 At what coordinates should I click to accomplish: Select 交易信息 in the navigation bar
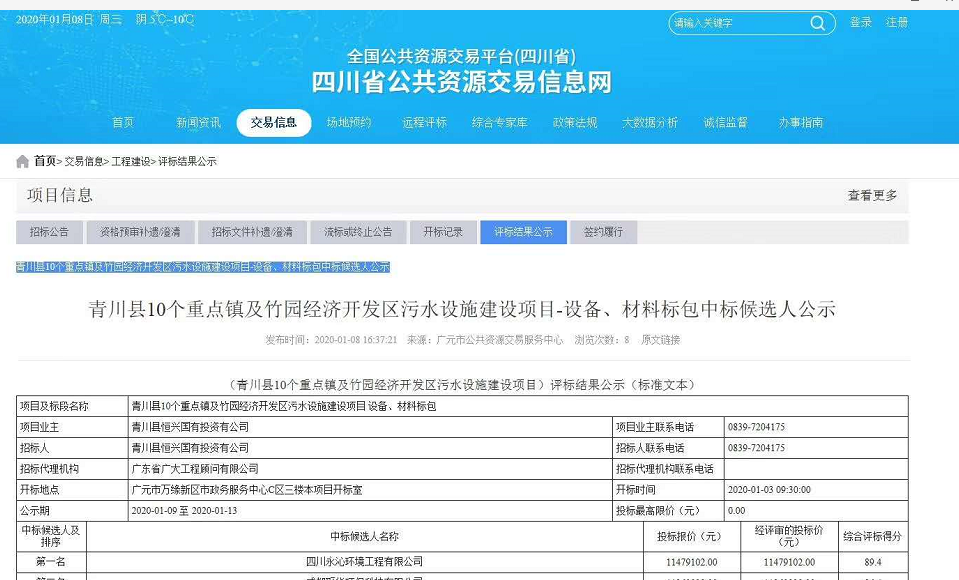point(273,123)
